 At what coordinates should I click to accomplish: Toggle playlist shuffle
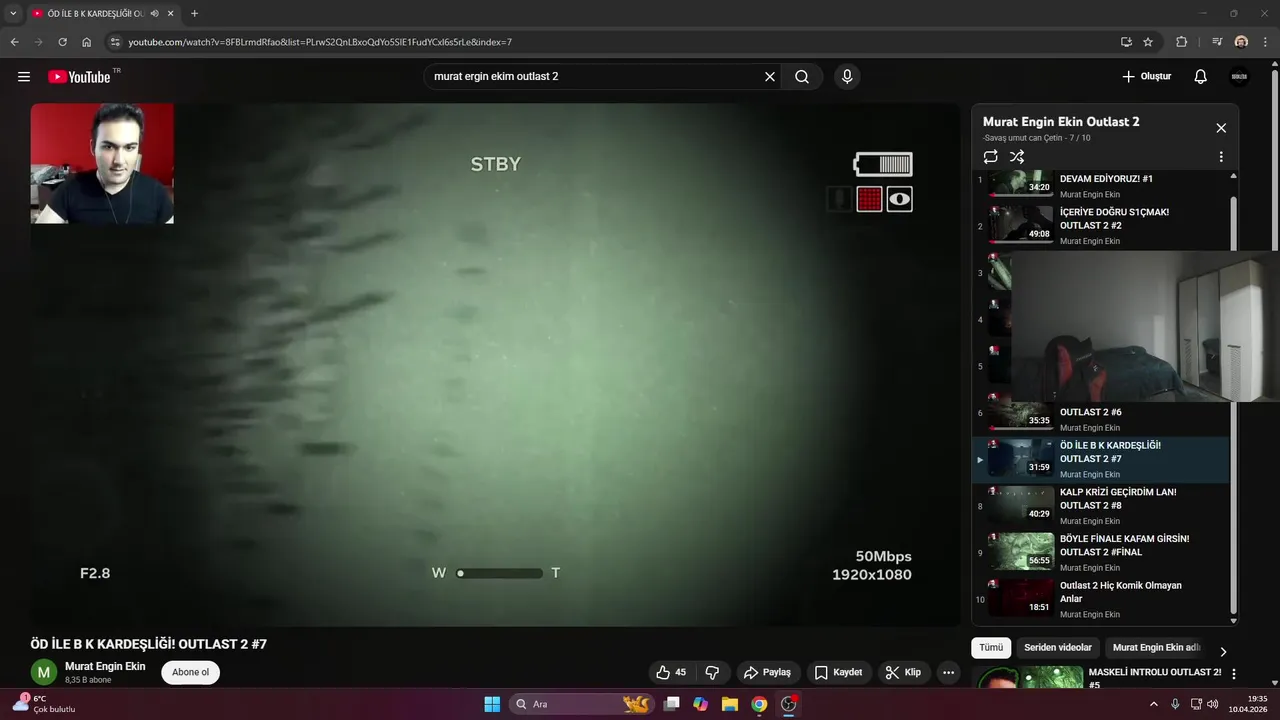[1017, 157]
